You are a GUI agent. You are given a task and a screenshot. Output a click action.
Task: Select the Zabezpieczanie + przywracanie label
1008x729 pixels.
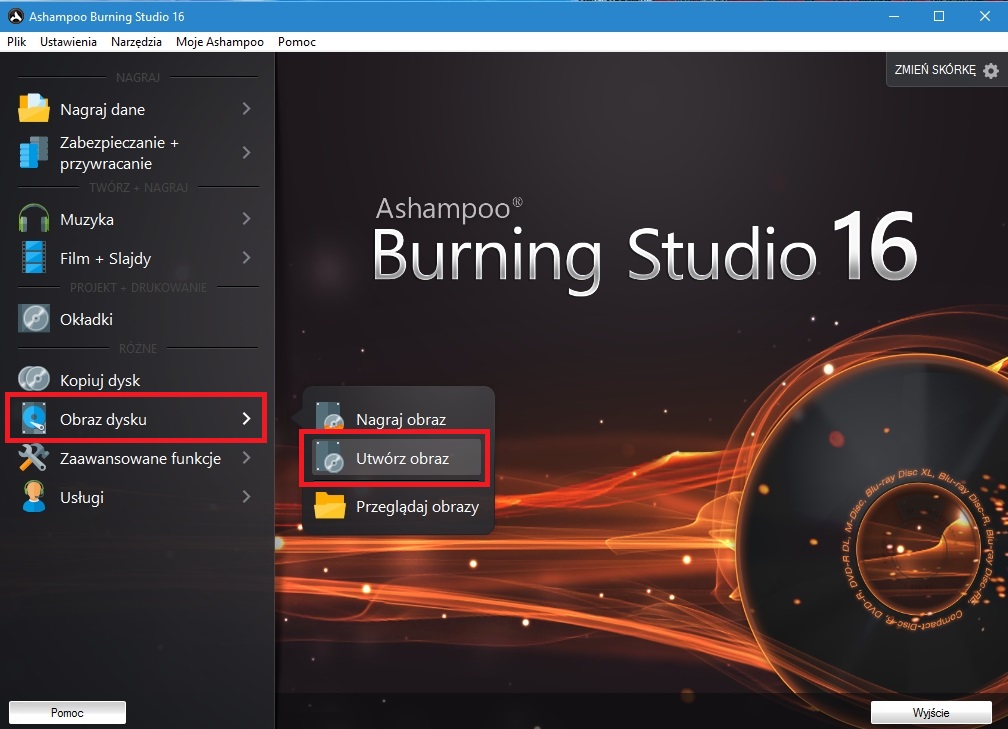119,153
